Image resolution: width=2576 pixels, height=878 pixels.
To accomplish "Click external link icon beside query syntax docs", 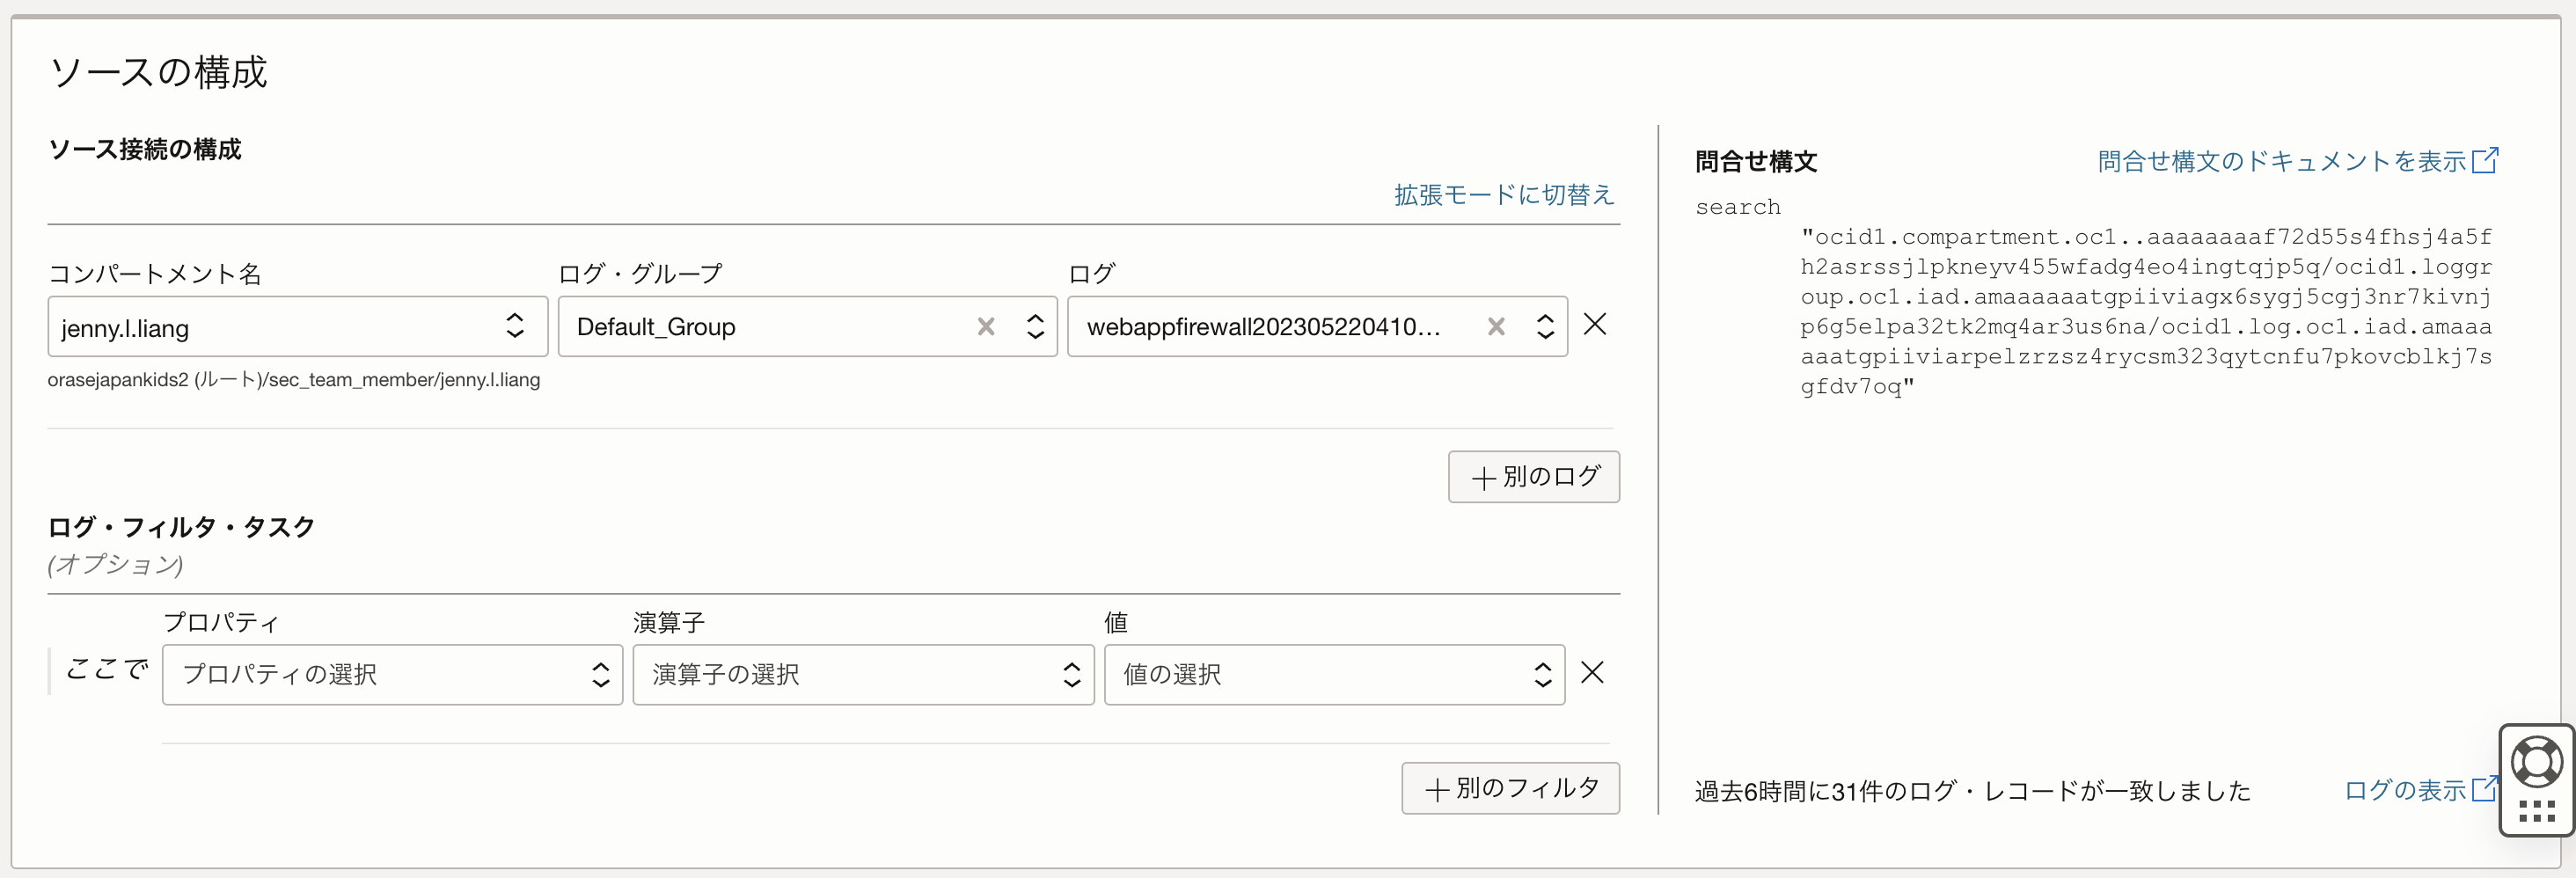I will pos(2485,161).
